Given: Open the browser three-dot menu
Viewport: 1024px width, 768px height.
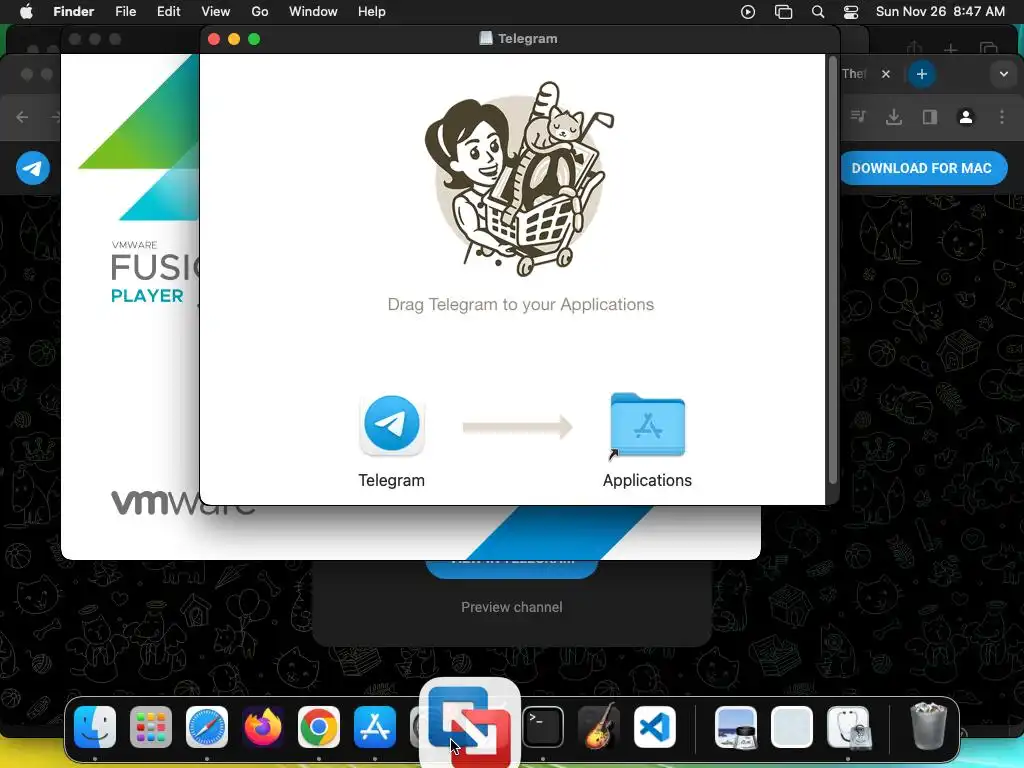Looking at the screenshot, I should pos(1002,117).
